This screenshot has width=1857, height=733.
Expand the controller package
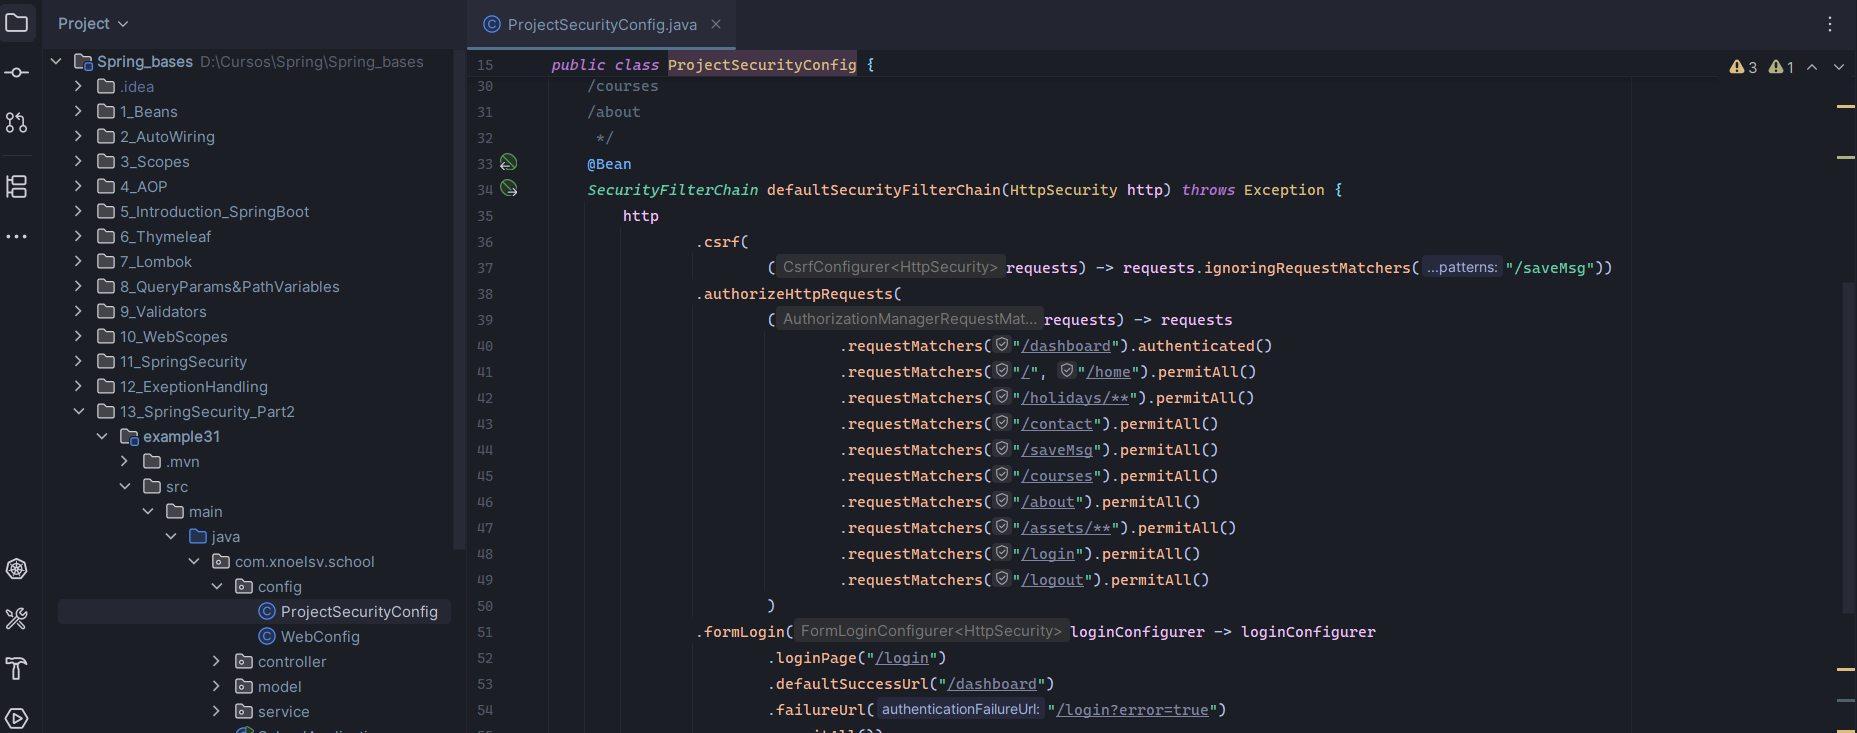pyautogui.click(x=217, y=662)
